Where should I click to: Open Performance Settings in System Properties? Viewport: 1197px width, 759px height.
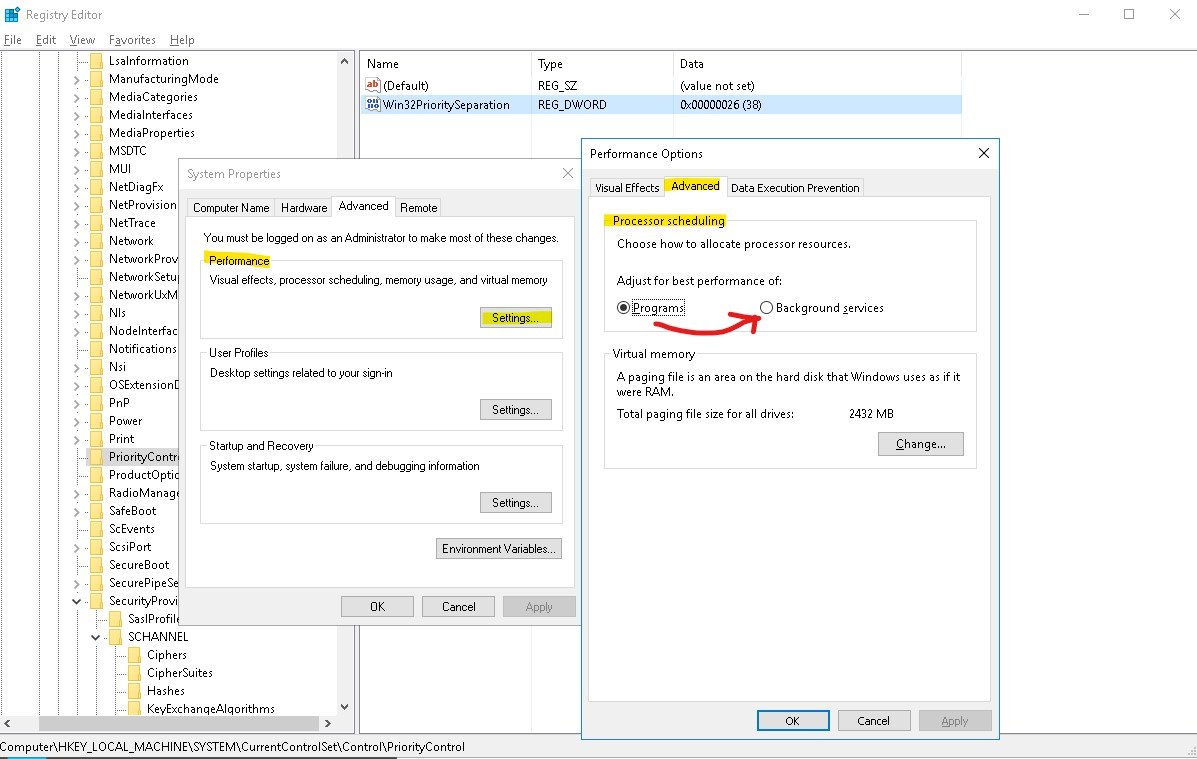[515, 318]
